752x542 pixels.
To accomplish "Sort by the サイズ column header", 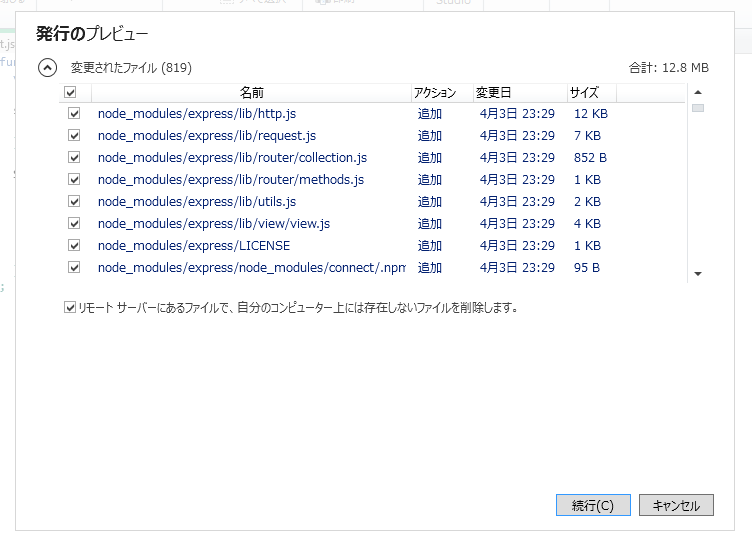I will pos(592,93).
